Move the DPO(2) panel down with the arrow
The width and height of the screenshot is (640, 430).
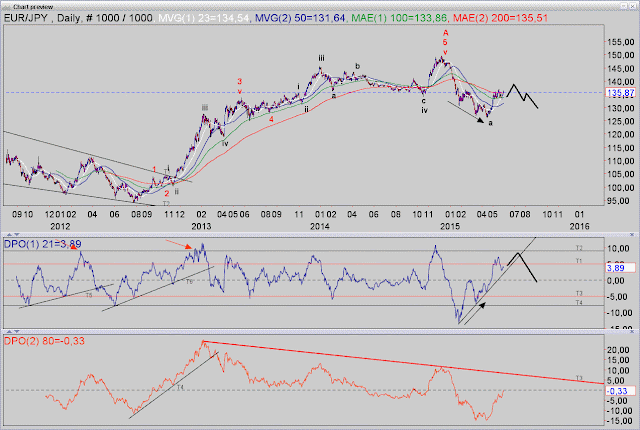click(x=17, y=331)
